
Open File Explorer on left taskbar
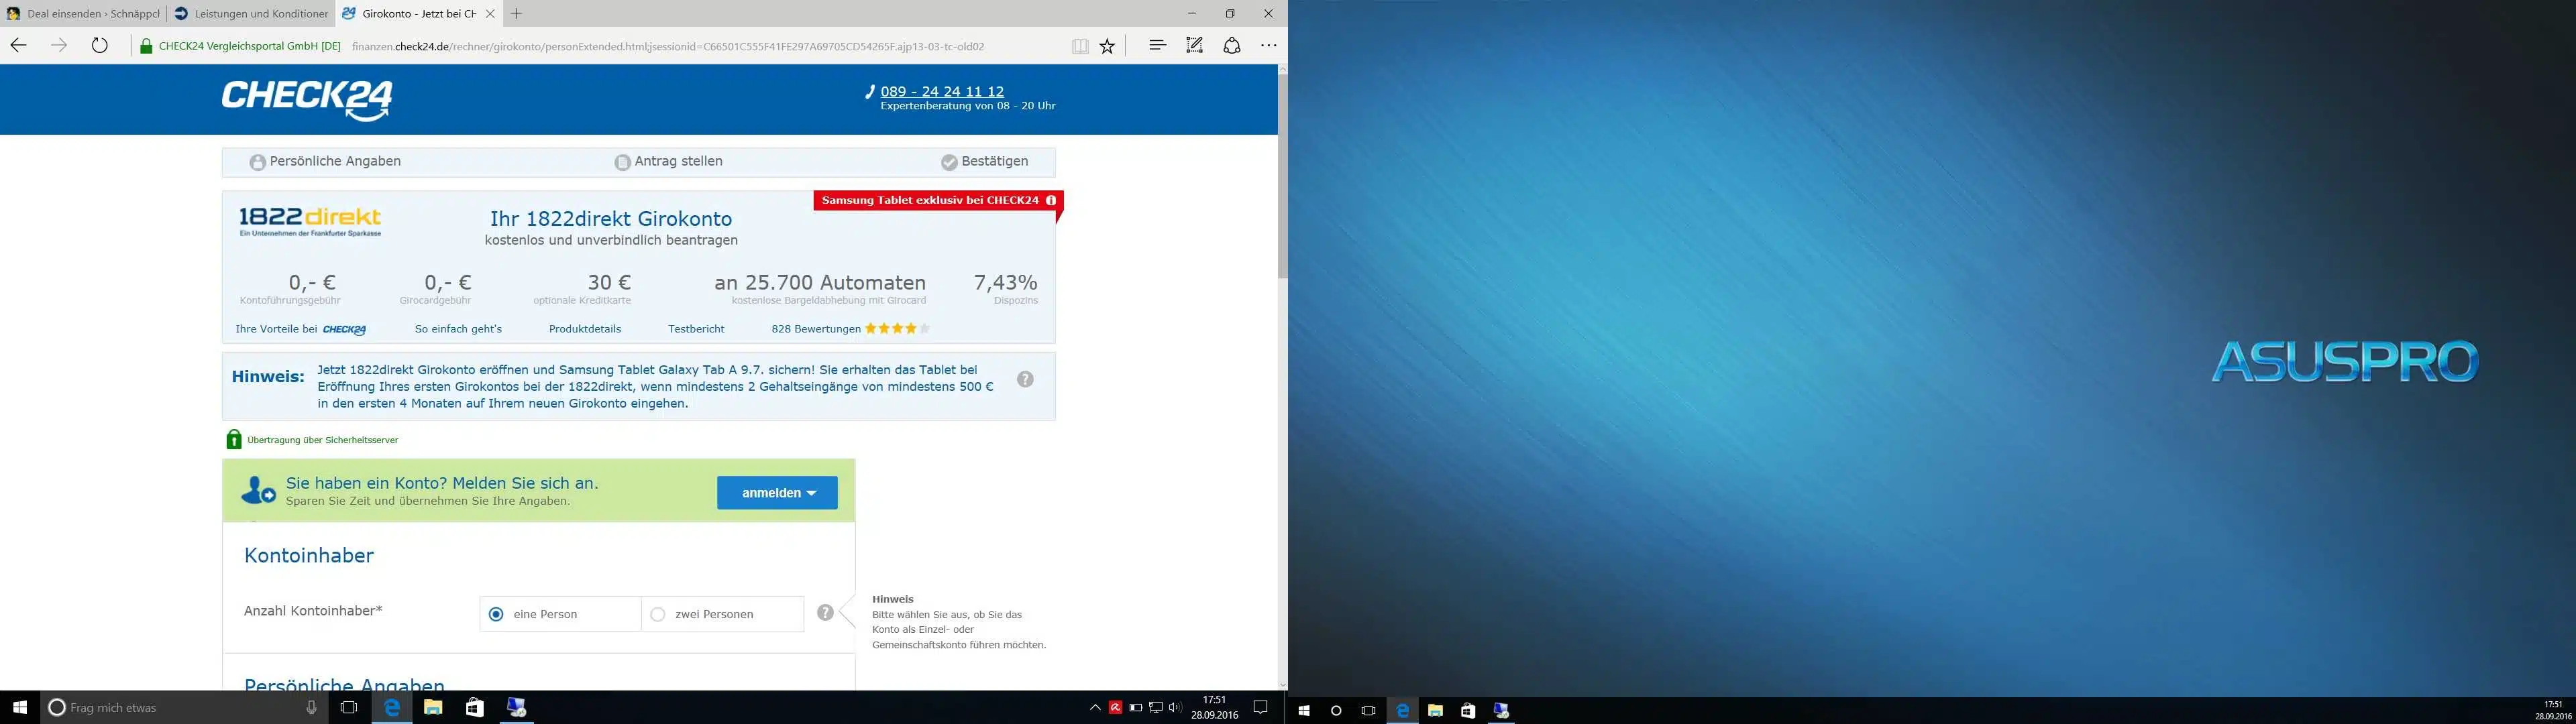coord(433,707)
